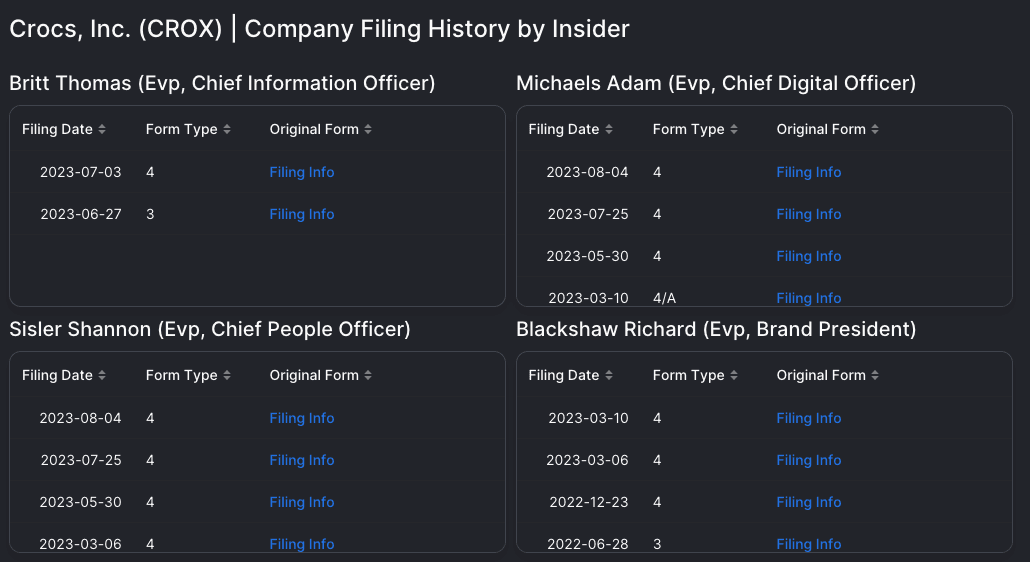Open Blackshaw Richard 2022-12-23 Filing Info link
The image size is (1030, 562).
click(809, 502)
